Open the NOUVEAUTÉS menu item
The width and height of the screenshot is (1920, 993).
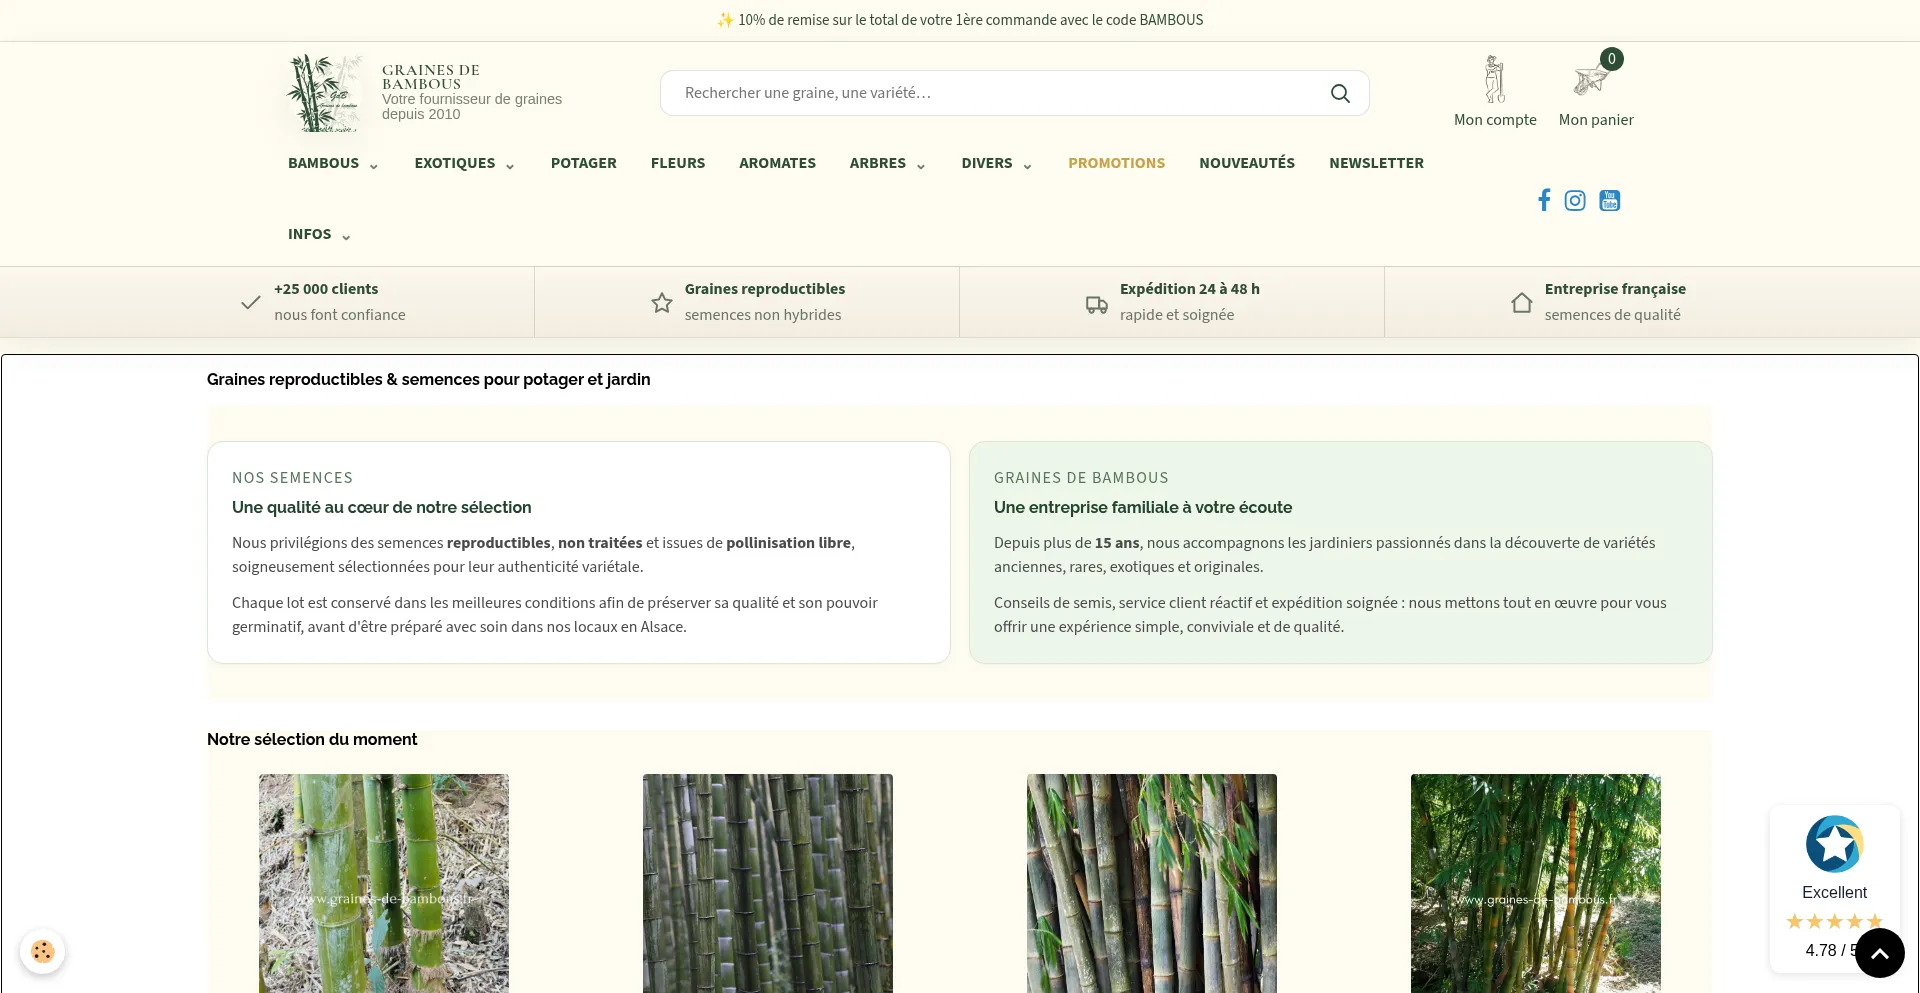1247,163
